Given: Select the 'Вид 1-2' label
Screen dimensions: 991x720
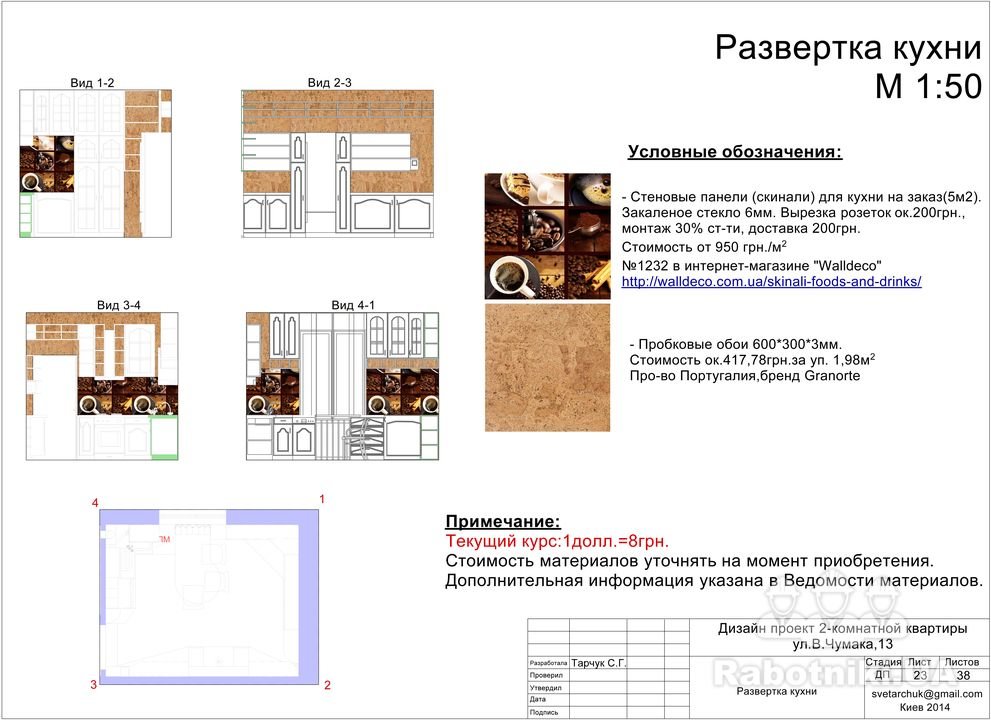Looking at the screenshot, I should click(92, 83).
